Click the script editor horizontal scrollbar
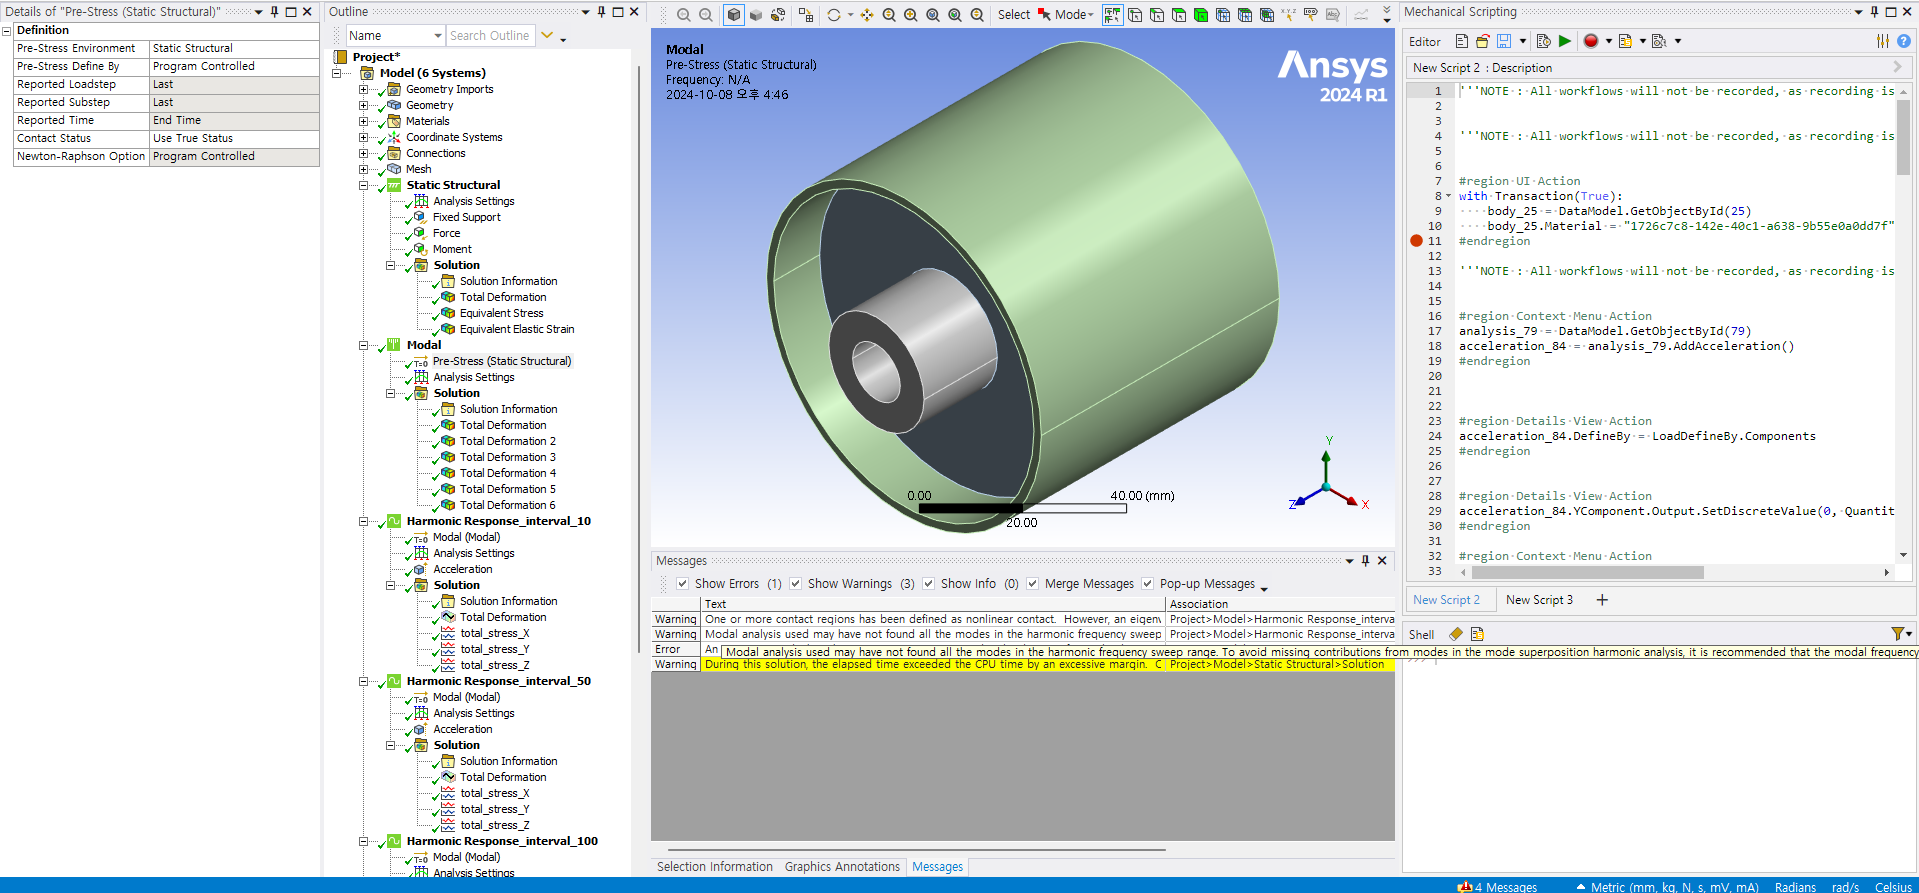Screen dimensions: 1919x893 [x=1587, y=573]
